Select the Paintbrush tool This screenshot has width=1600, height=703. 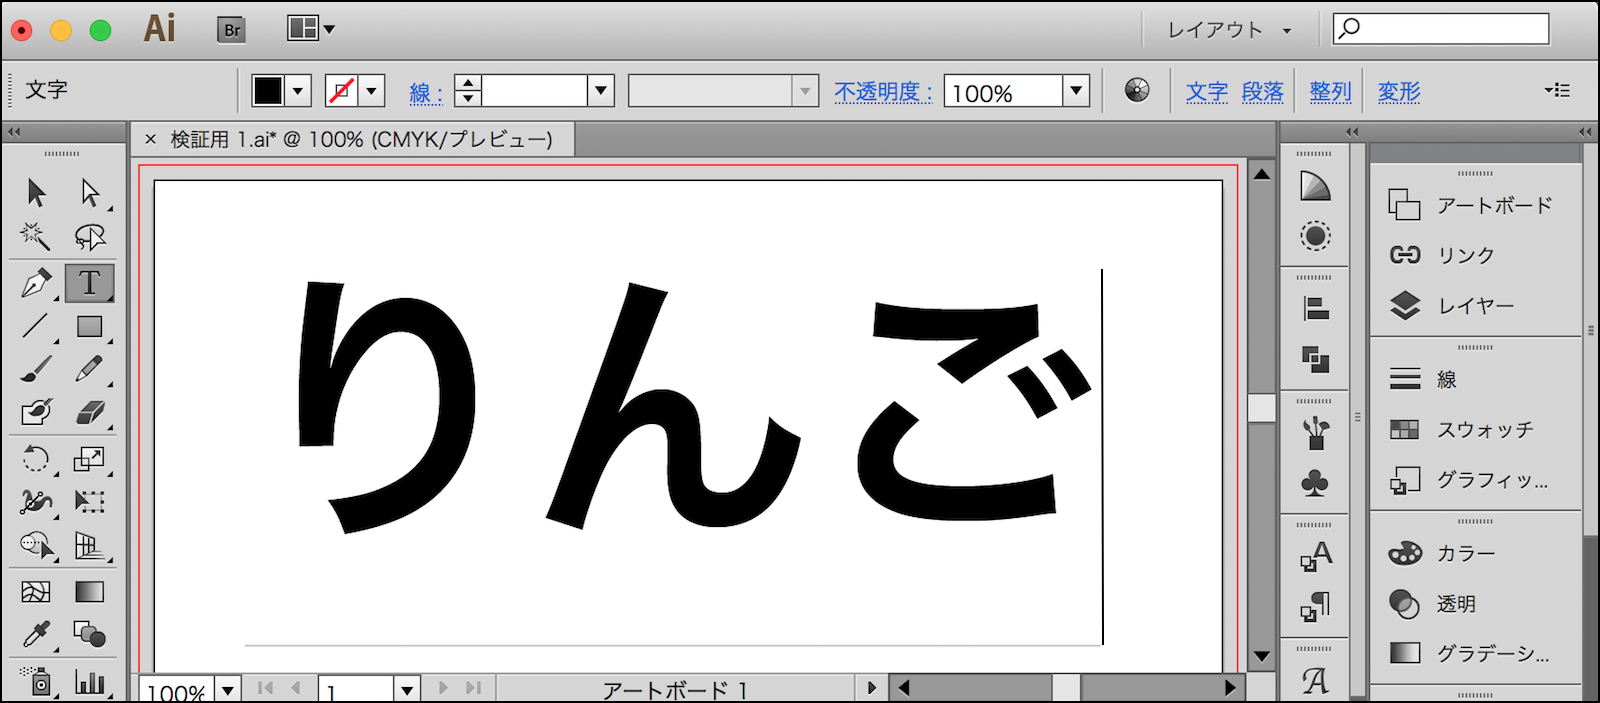click(36, 369)
